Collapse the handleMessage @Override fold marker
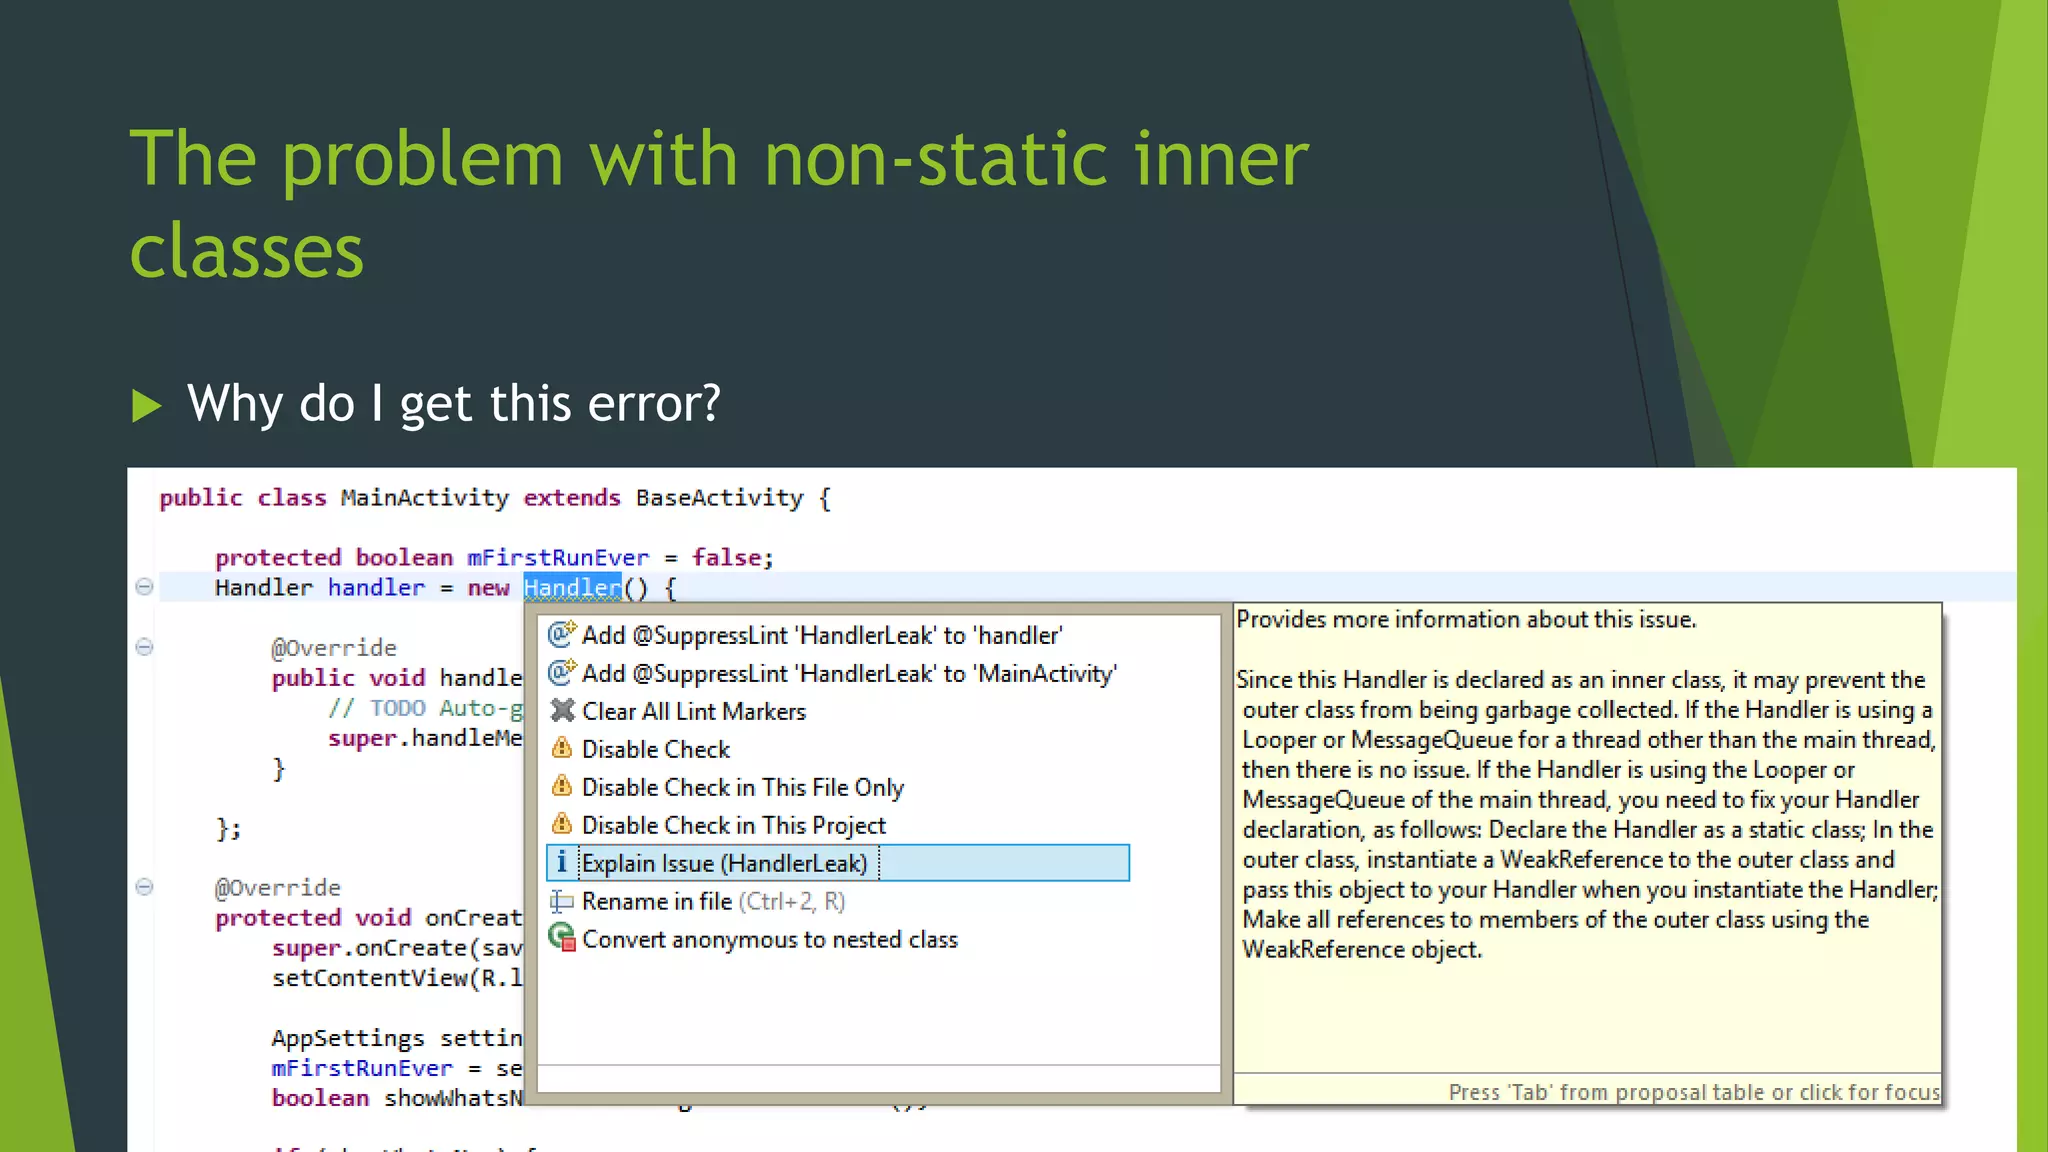 [144, 647]
